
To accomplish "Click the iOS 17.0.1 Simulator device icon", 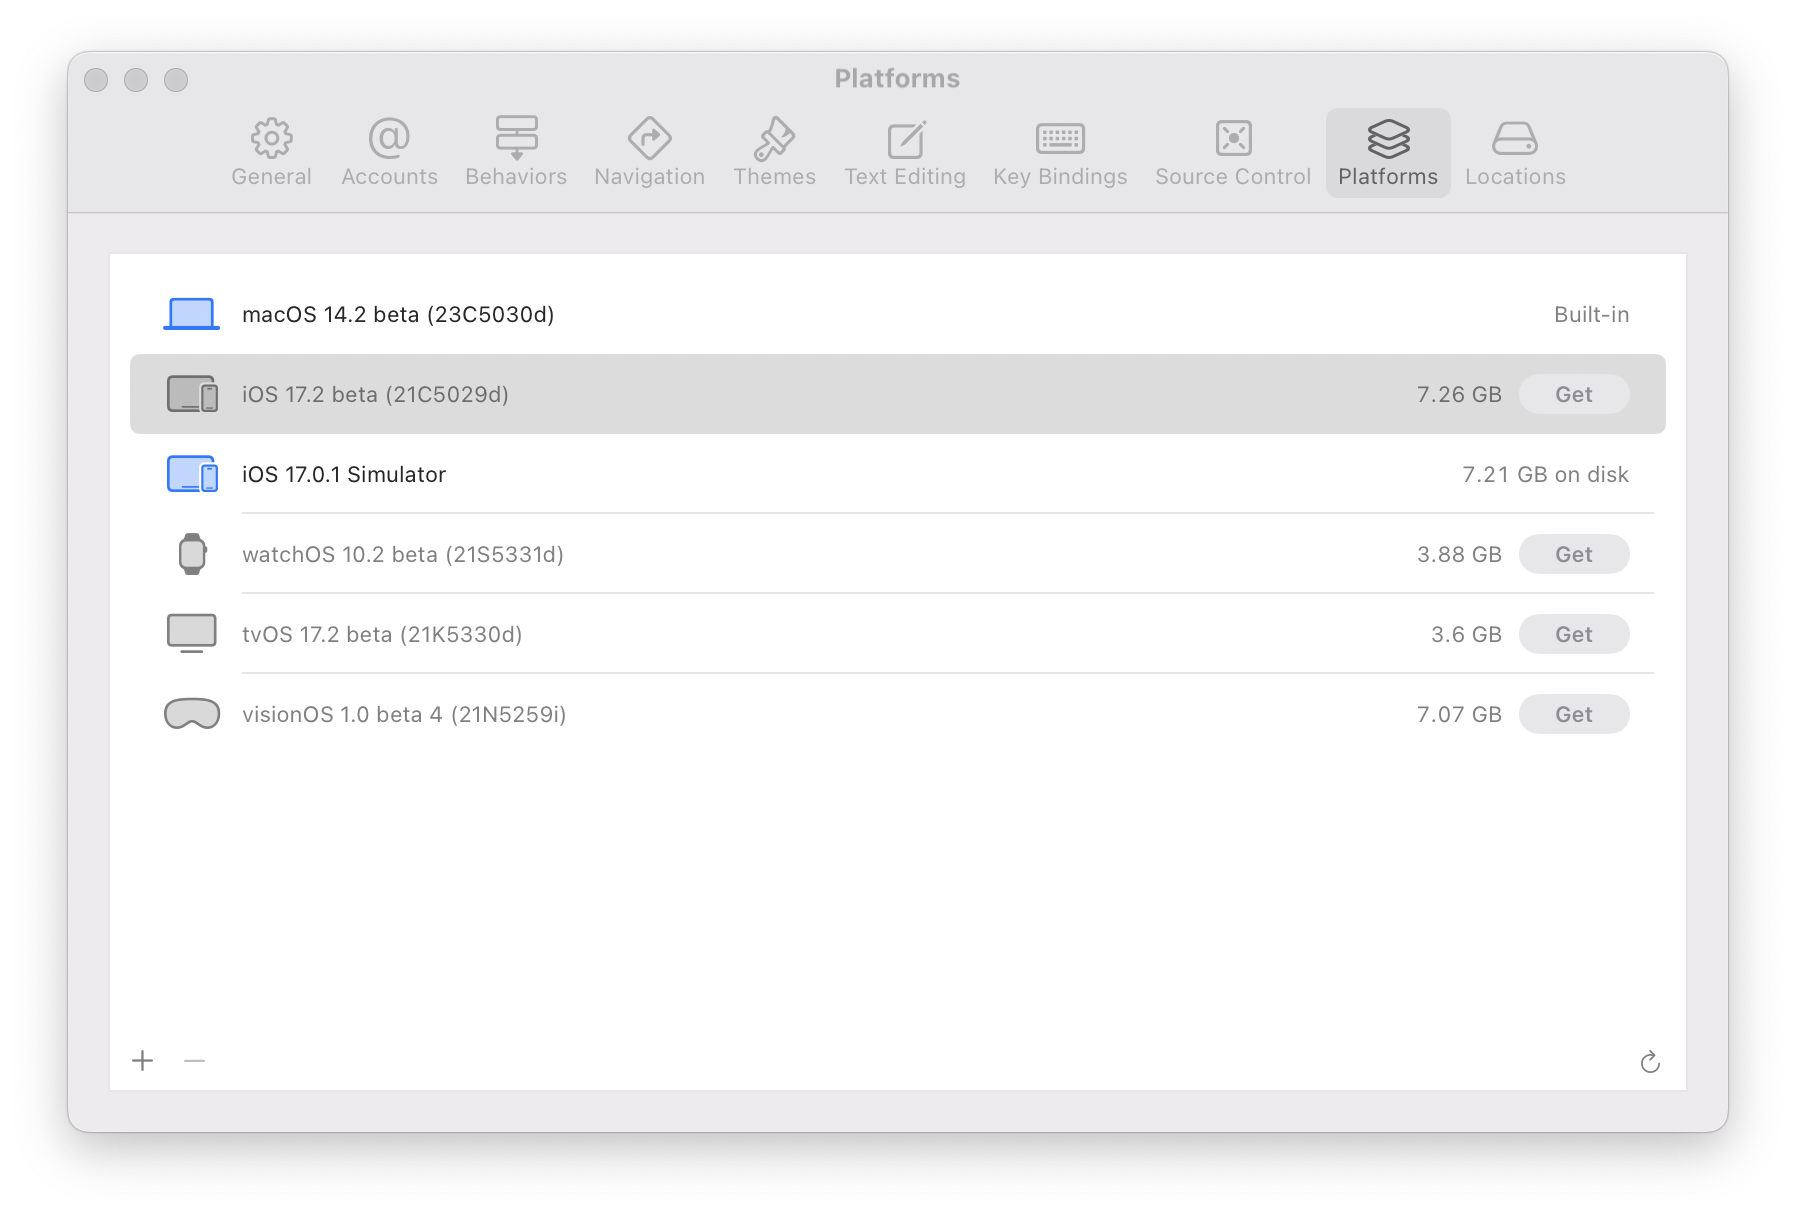I will click(x=192, y=474).
